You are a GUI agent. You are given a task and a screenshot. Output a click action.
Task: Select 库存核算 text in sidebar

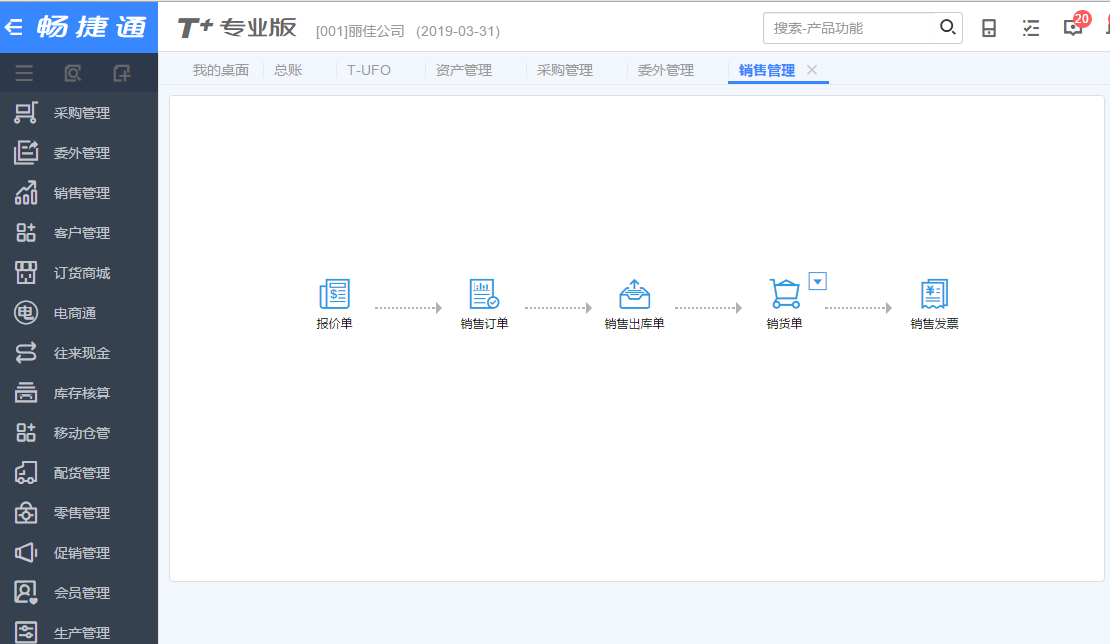pyautogui.click(x=82, y=393)
